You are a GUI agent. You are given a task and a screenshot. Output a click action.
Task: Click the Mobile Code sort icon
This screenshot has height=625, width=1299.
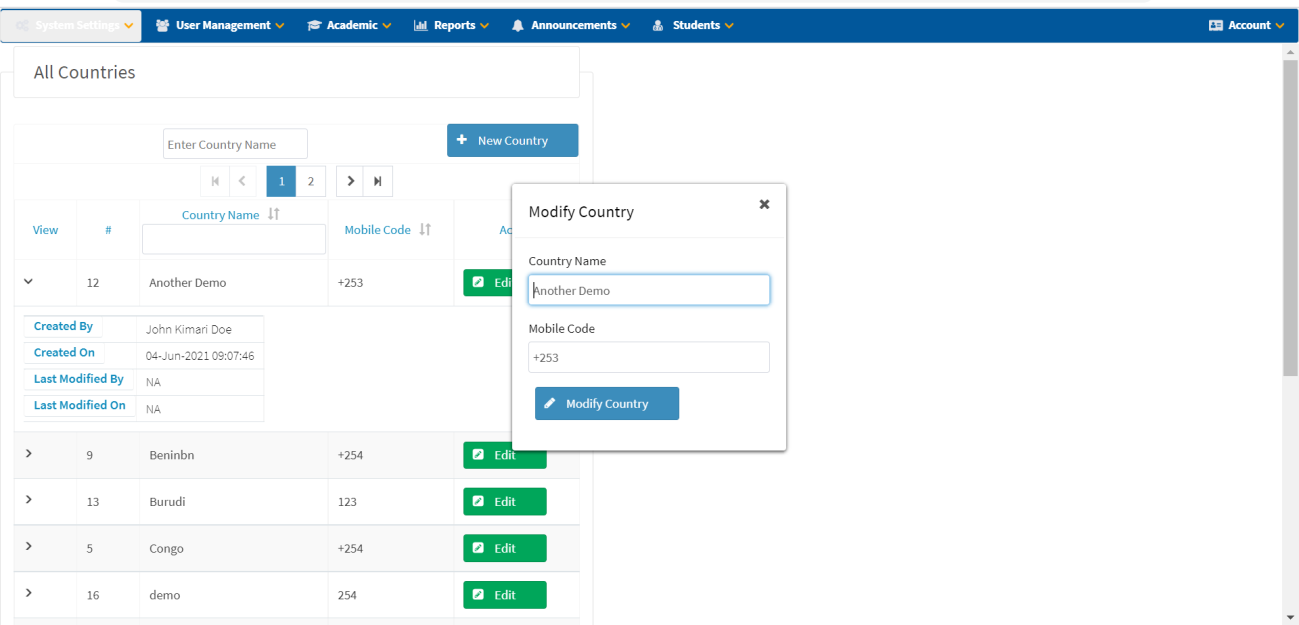[x=425, y=230]
